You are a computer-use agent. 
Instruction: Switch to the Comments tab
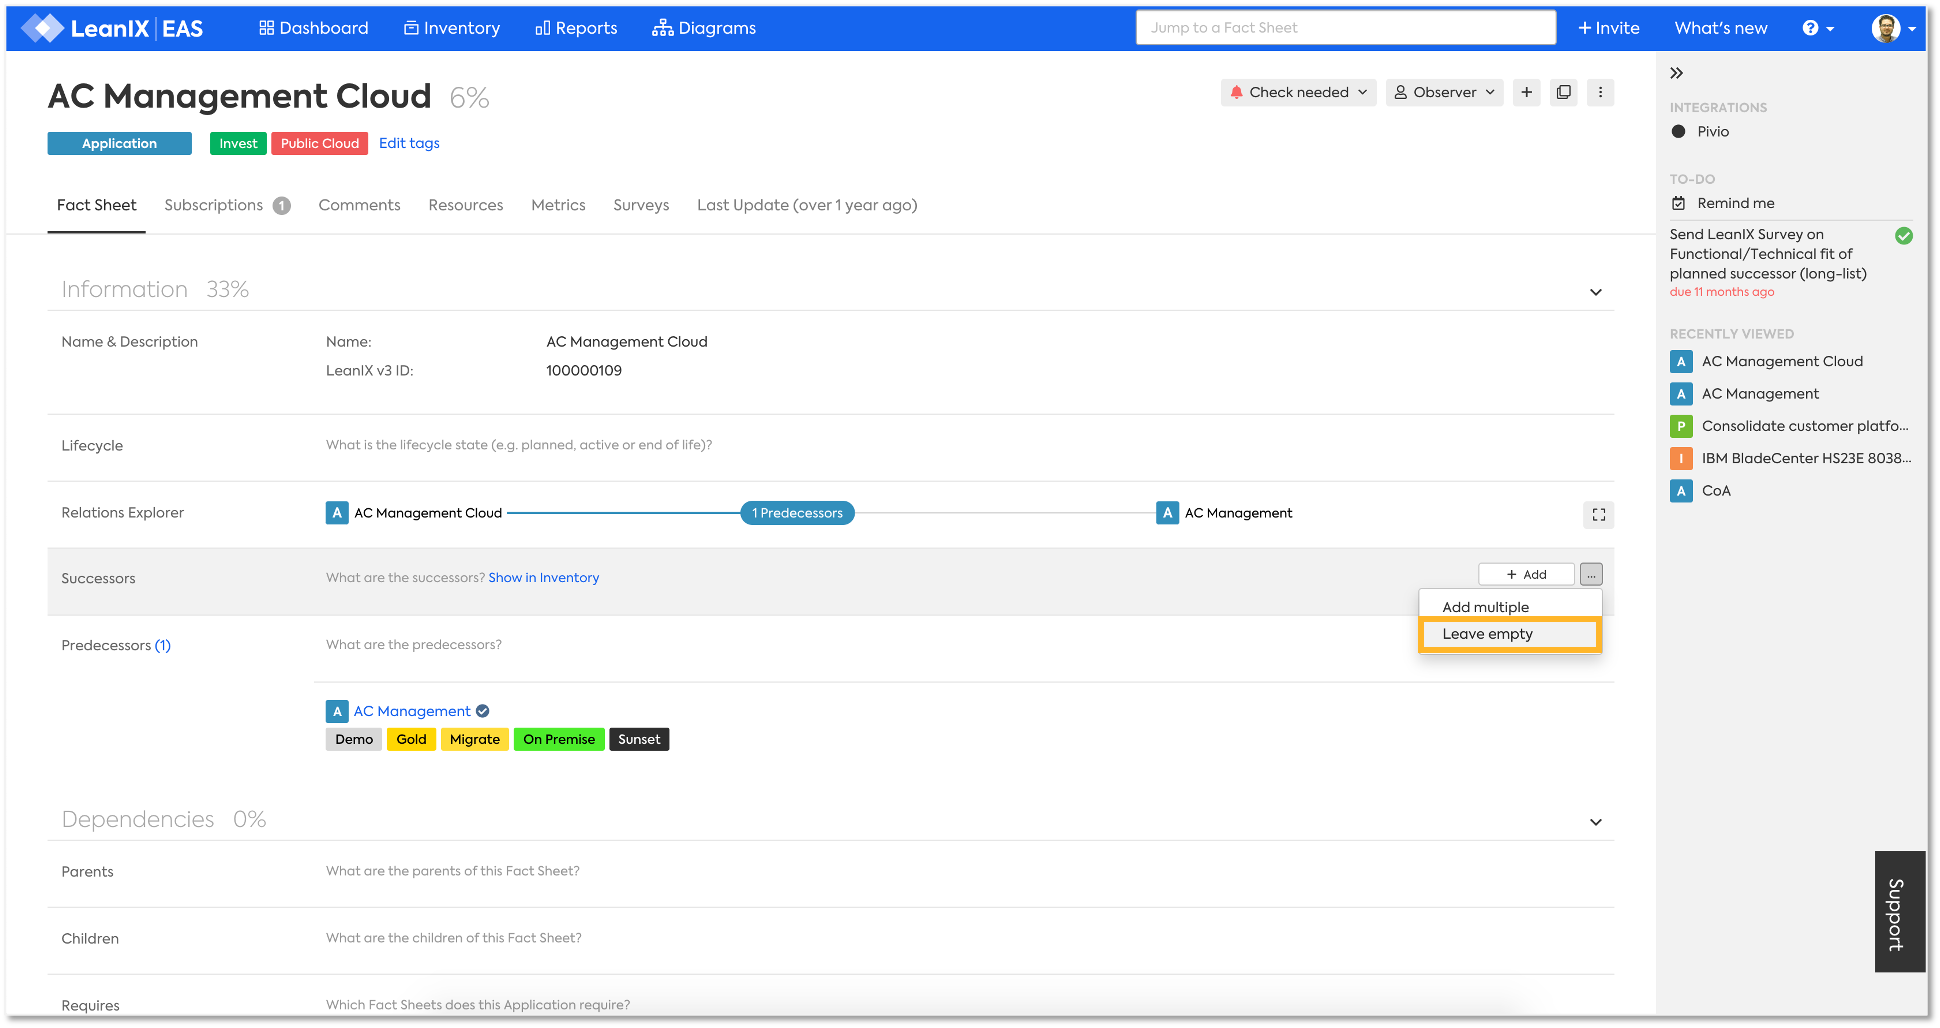point(359,205)
